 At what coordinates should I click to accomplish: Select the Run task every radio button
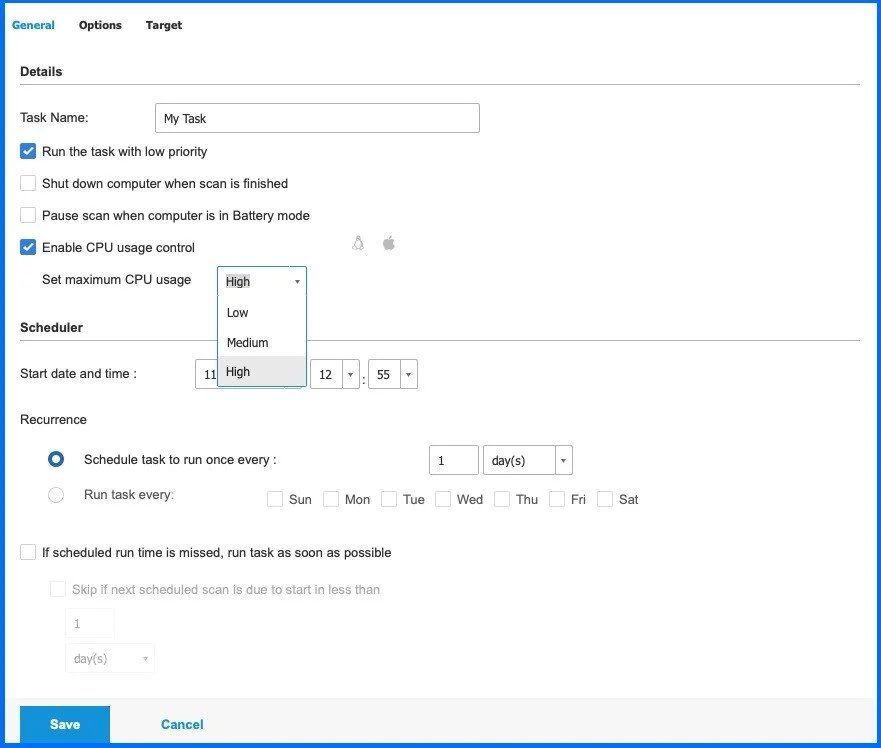[x=56, y=495]
